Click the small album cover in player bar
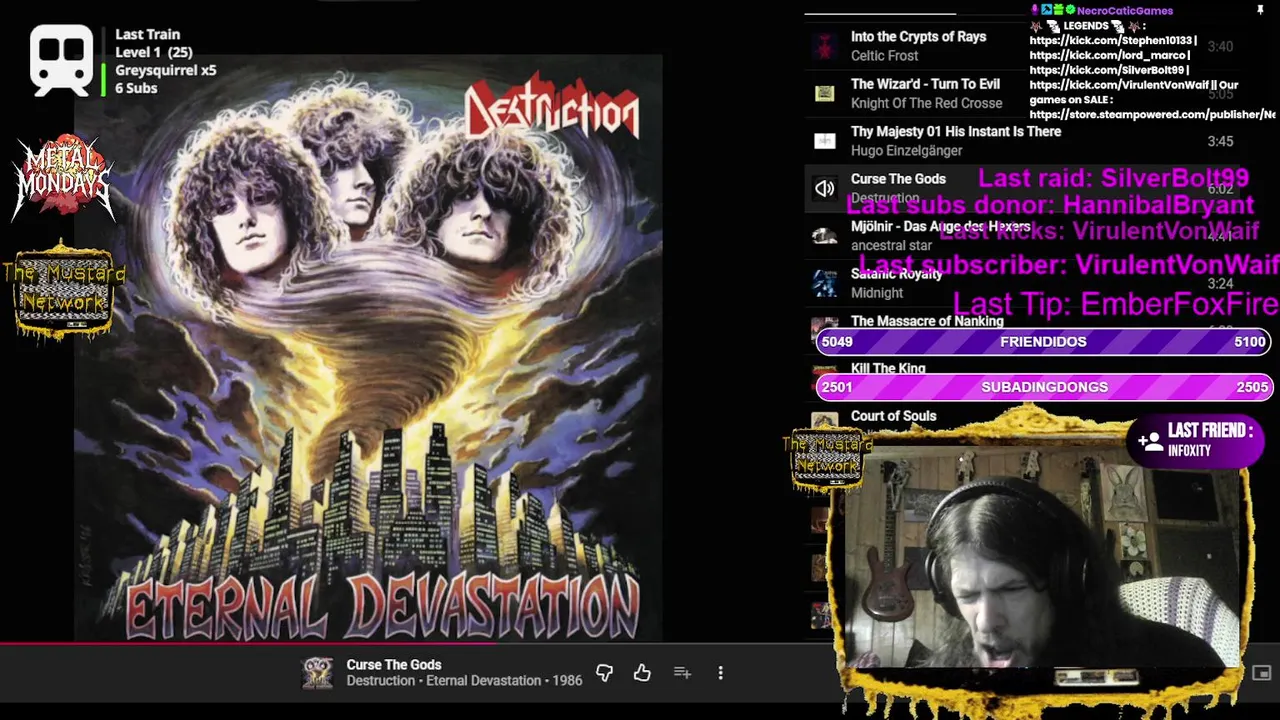Screen dimensions: 1280x720 [x=318, y=673]
